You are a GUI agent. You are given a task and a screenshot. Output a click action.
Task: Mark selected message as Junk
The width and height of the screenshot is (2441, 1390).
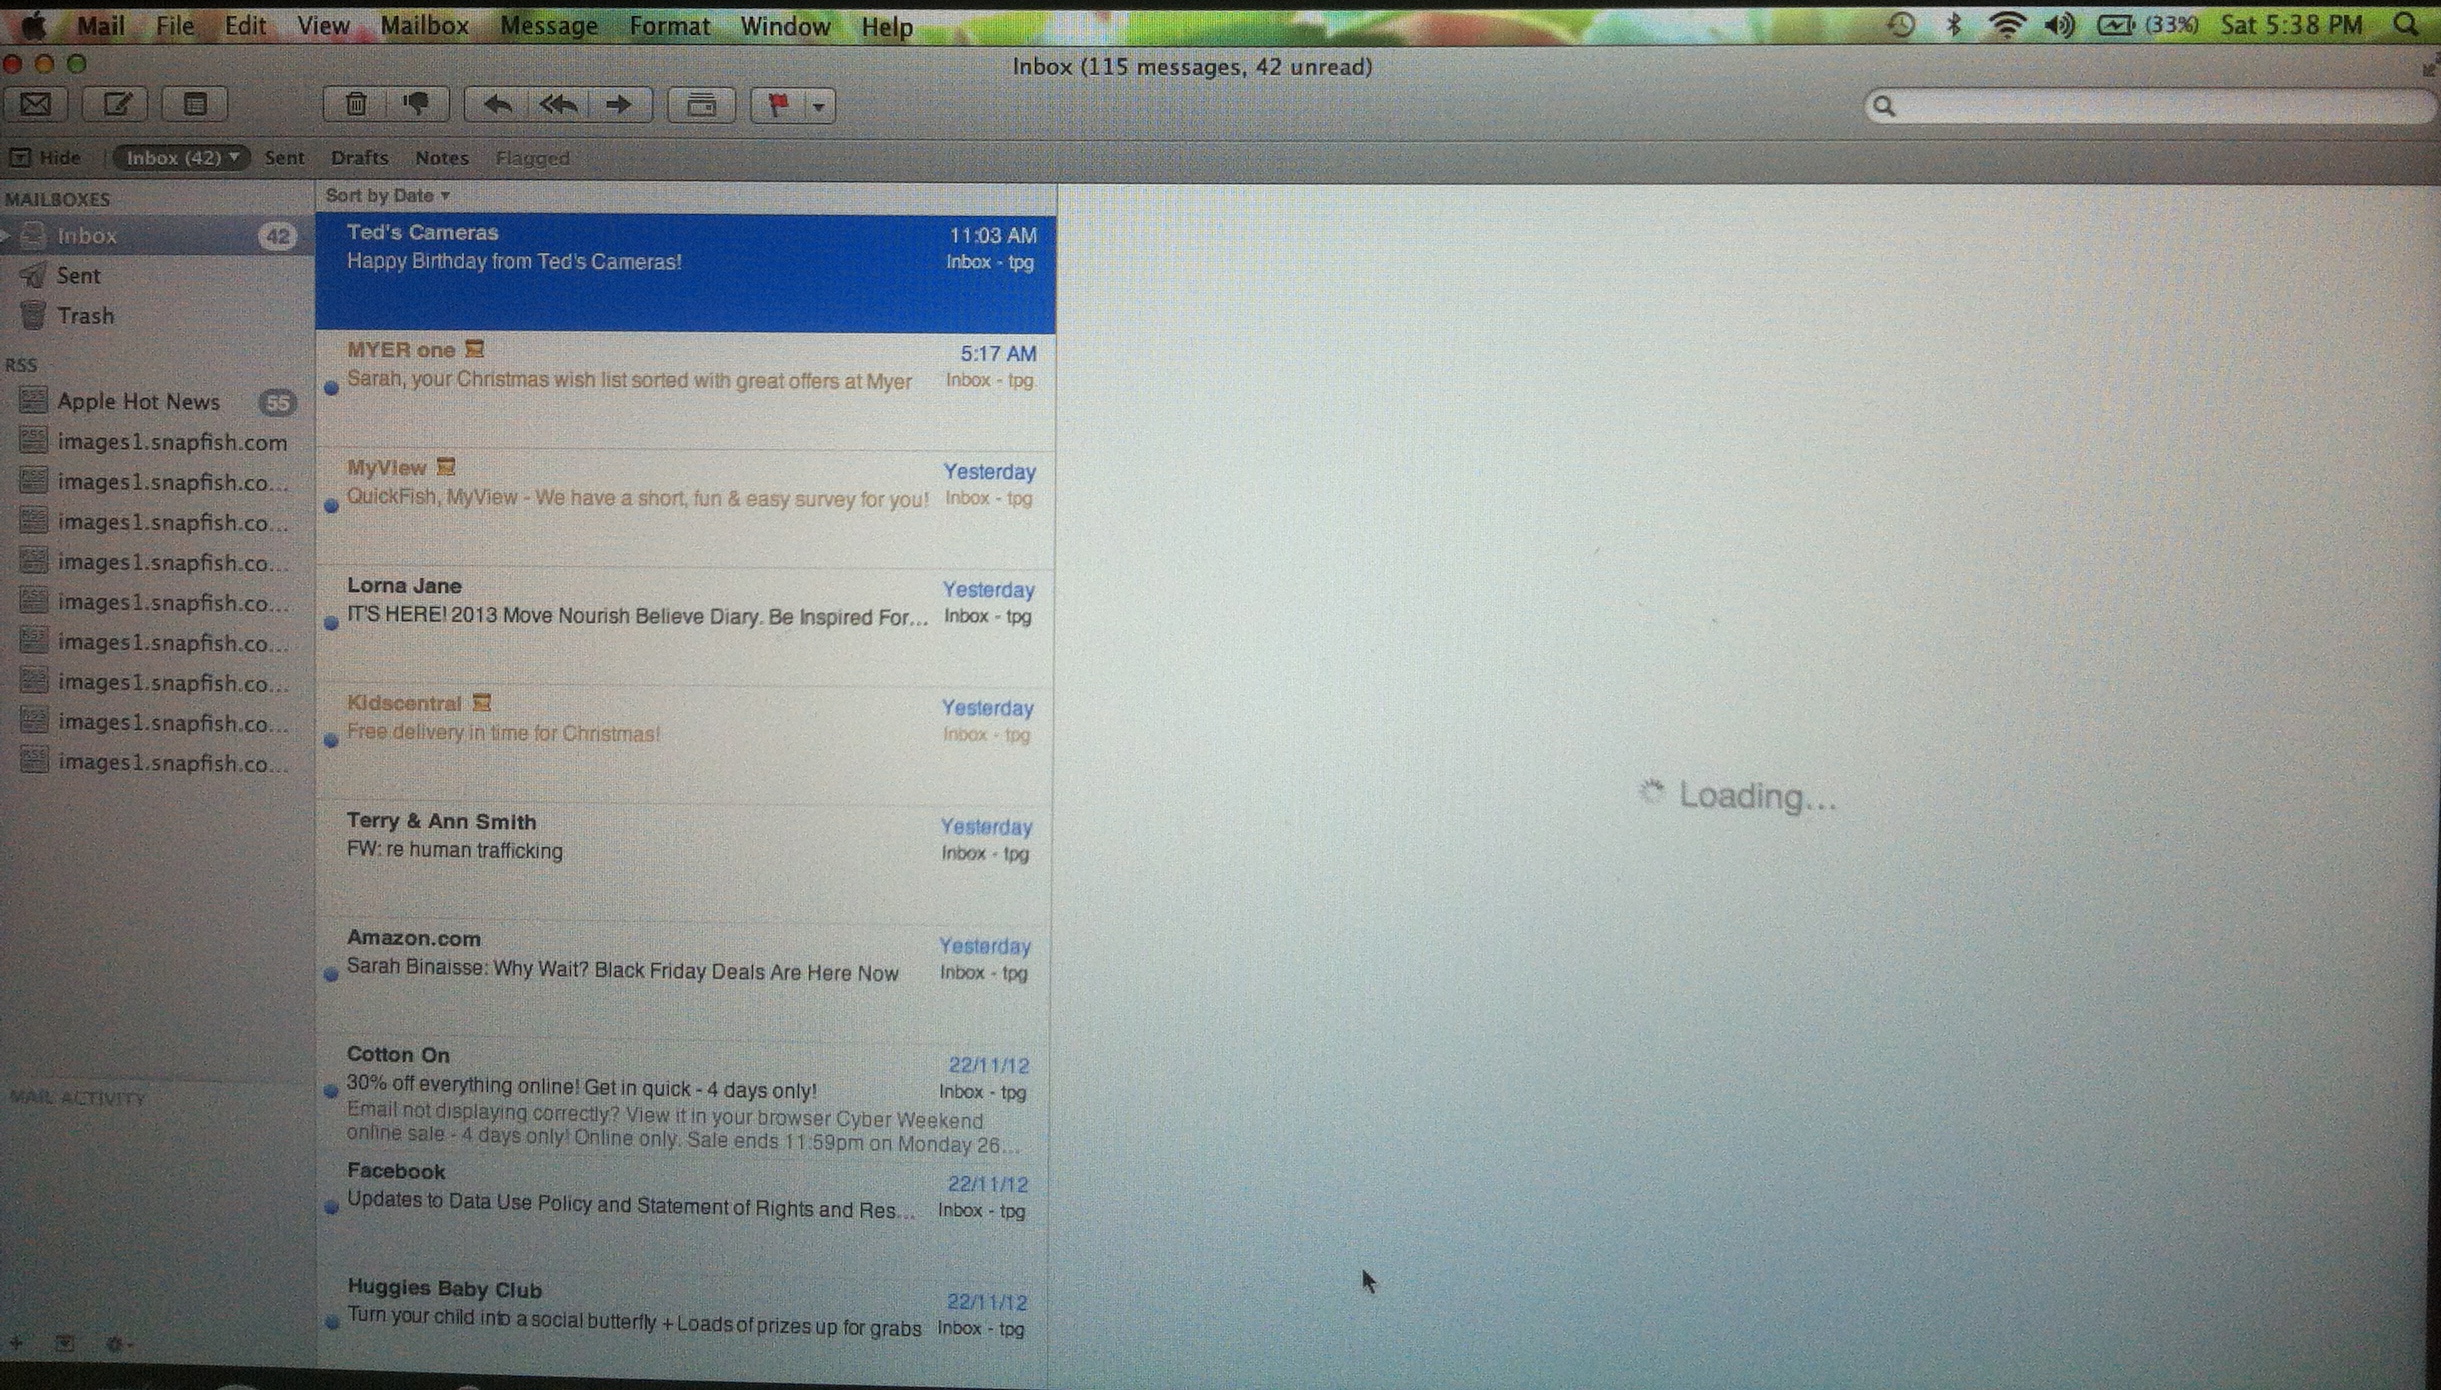417,104
